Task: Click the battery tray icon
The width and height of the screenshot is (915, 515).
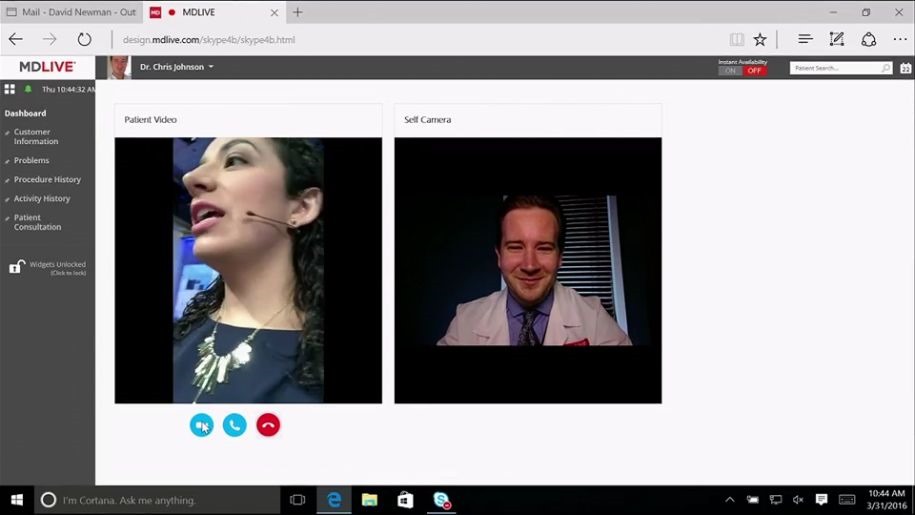Action: (x=753, y=500)
